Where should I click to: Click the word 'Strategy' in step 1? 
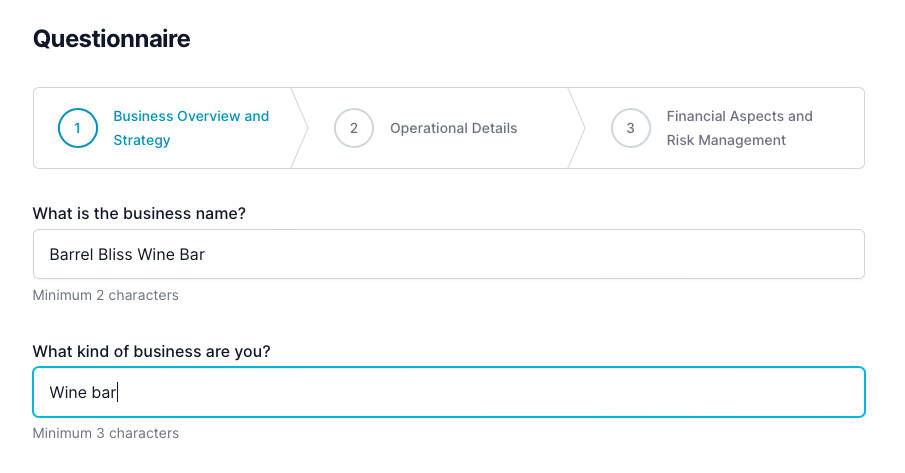point(142,140)
